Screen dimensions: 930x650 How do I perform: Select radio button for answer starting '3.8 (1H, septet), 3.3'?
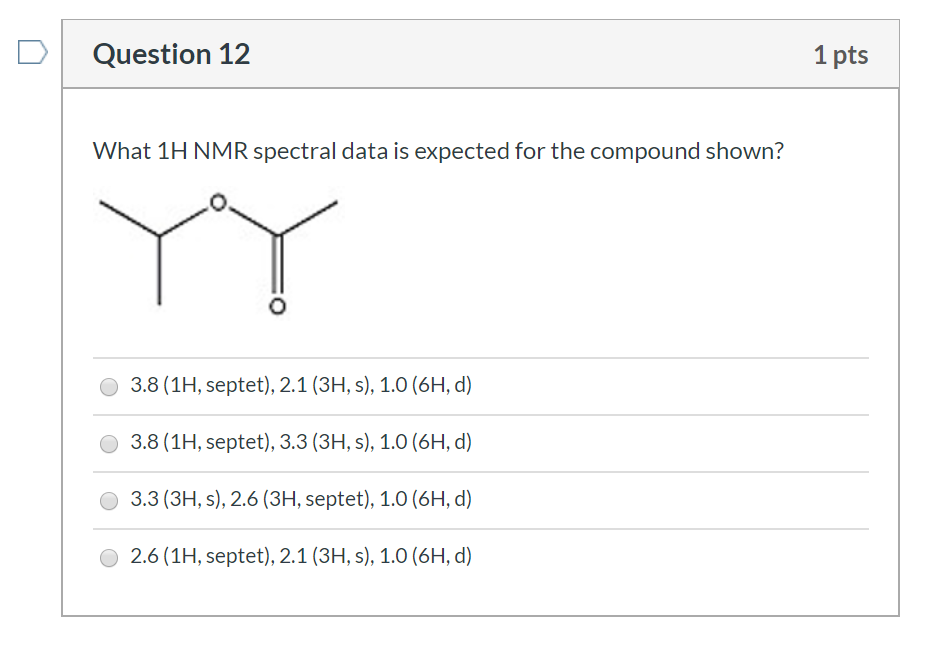click(108, 444)
